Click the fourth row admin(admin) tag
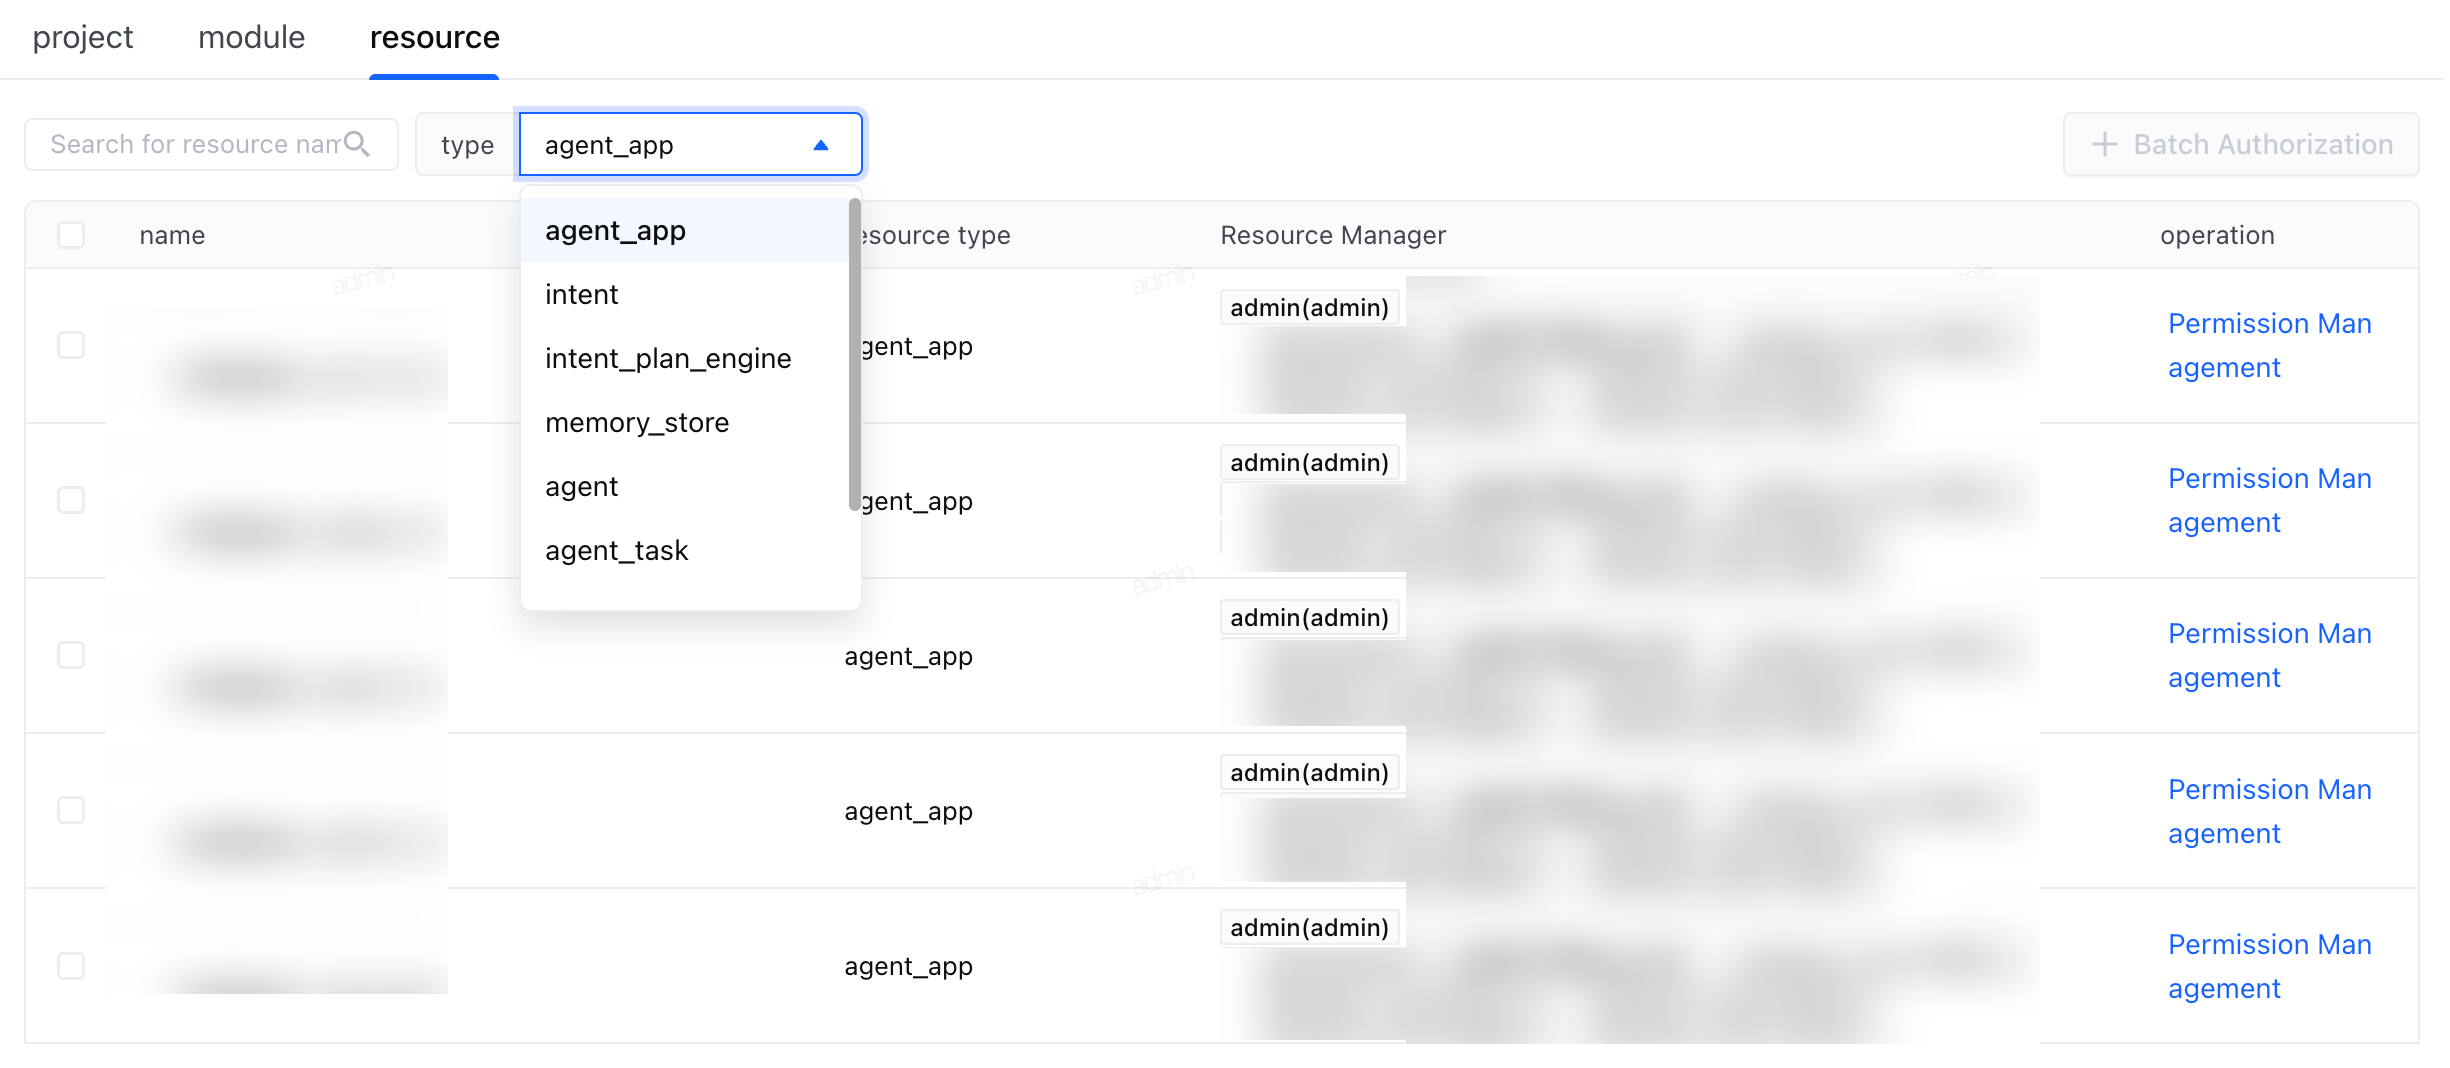 pos(1309,773)
